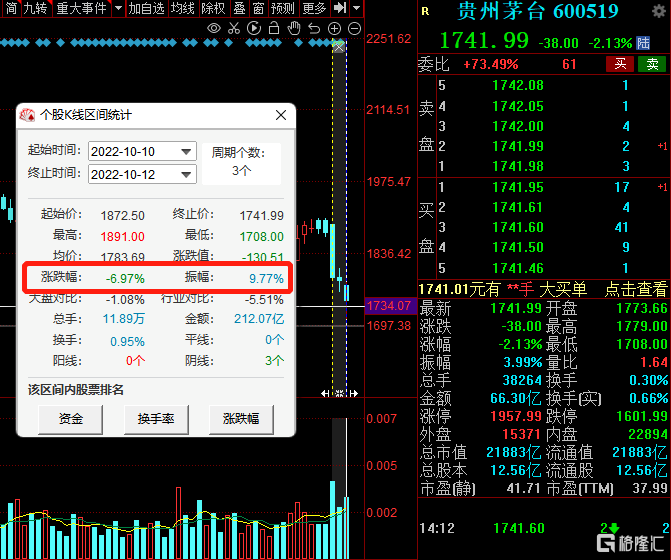Click the green down arrow in 14:12 trade row
The image size is (671, 560).
coord(615,529)
